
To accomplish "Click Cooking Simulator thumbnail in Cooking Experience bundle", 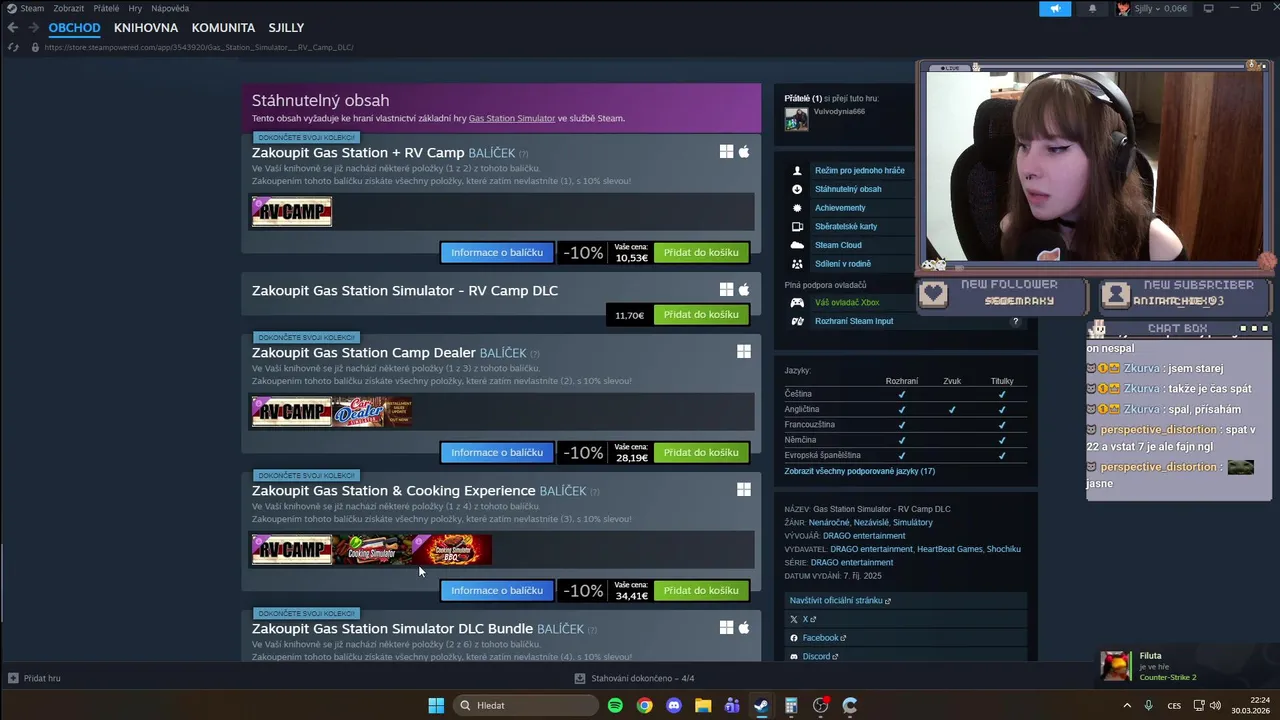I will pos(372,550).
